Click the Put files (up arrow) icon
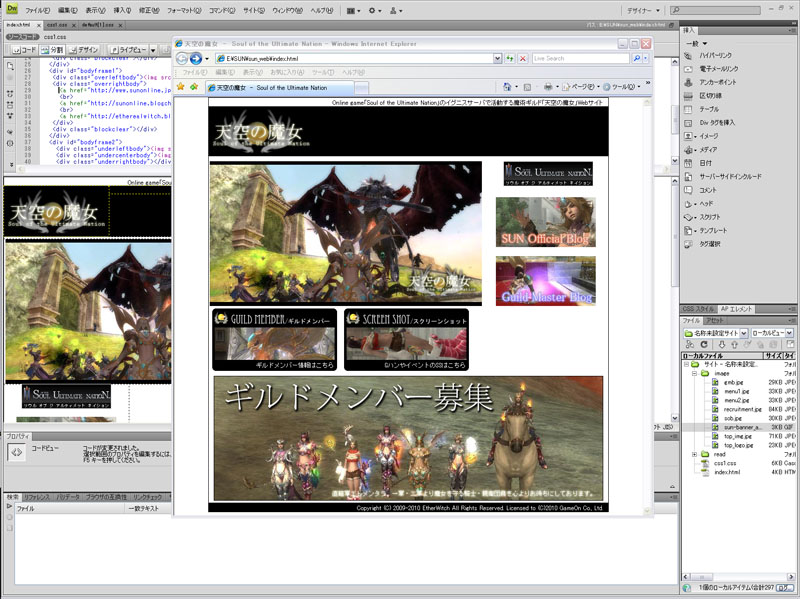The image size is (800, 599). pos(735,345)
